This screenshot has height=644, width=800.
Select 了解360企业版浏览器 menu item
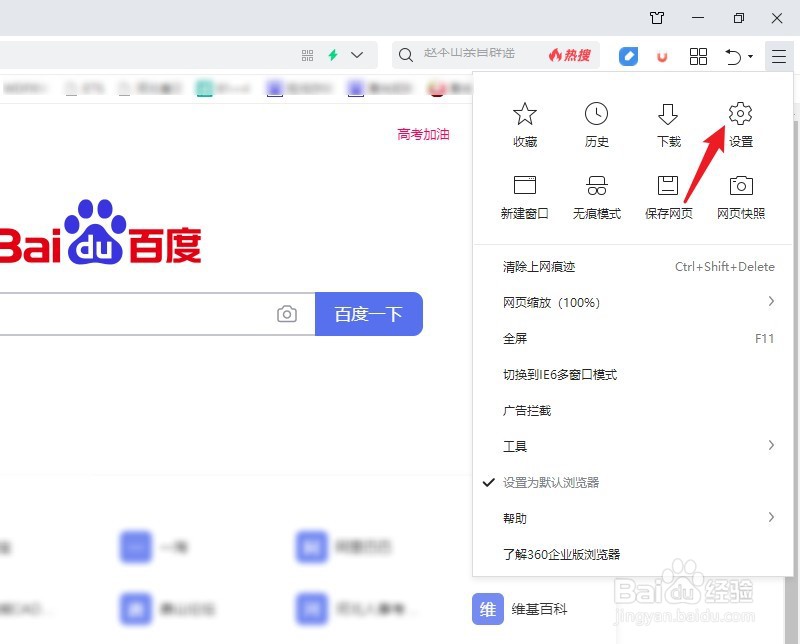click(x=633, y=554)
